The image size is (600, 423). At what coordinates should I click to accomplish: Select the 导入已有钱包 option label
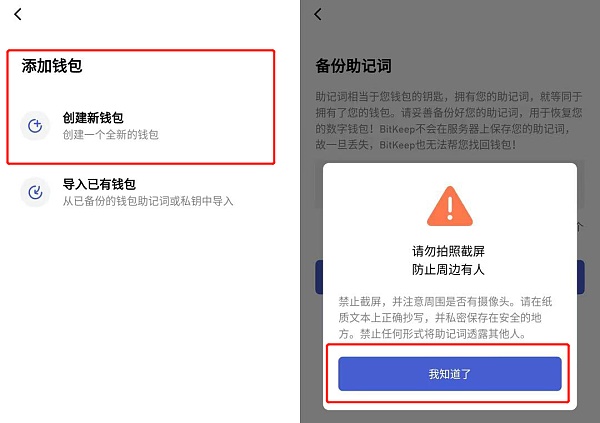[x=99, y=184]
